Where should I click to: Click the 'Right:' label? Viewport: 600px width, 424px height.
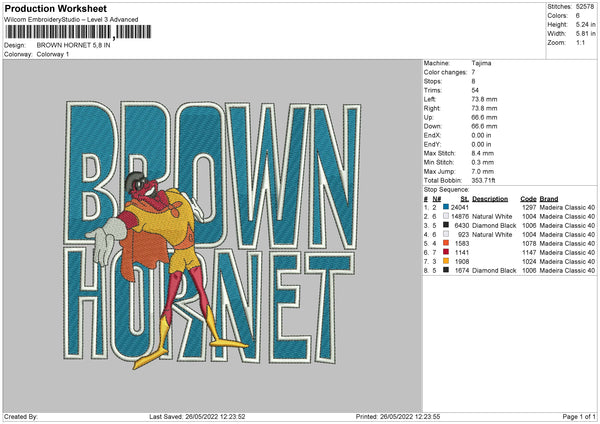[x=432, y=108]
